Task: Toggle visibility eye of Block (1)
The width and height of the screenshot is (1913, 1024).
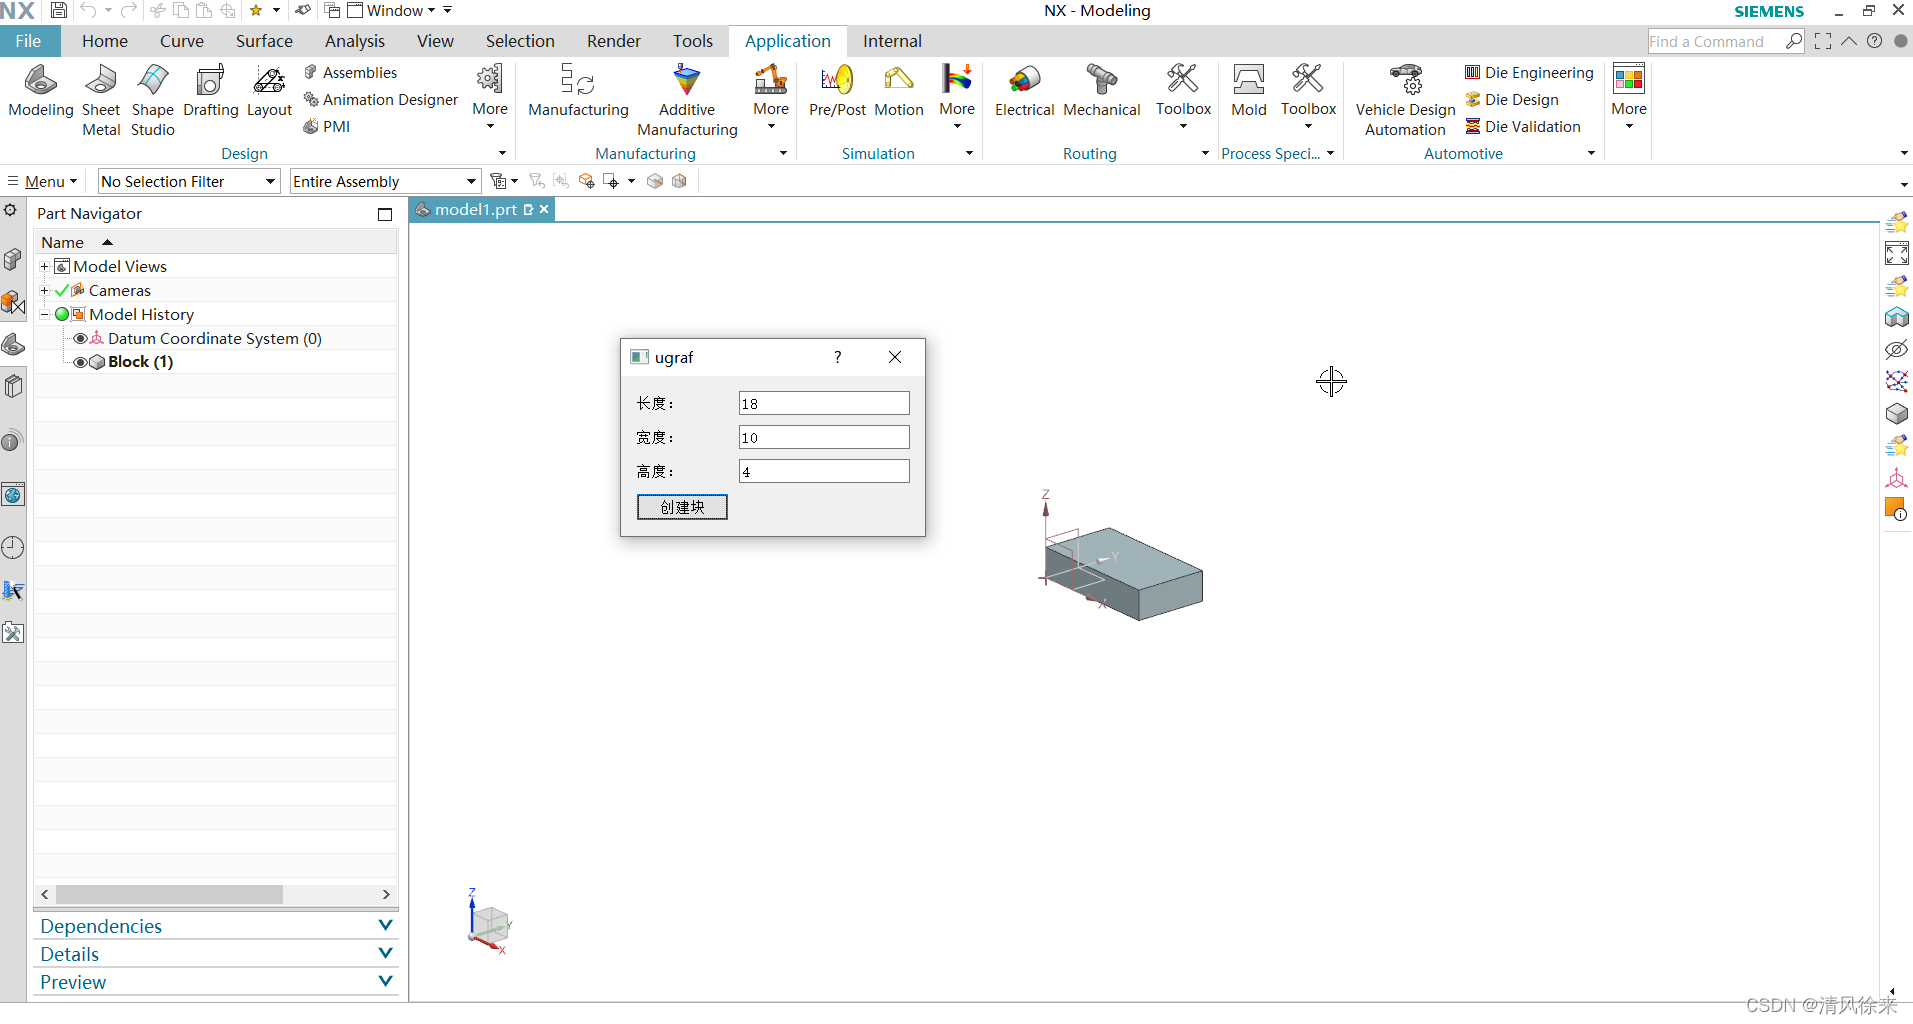Action: click(80, 362)
